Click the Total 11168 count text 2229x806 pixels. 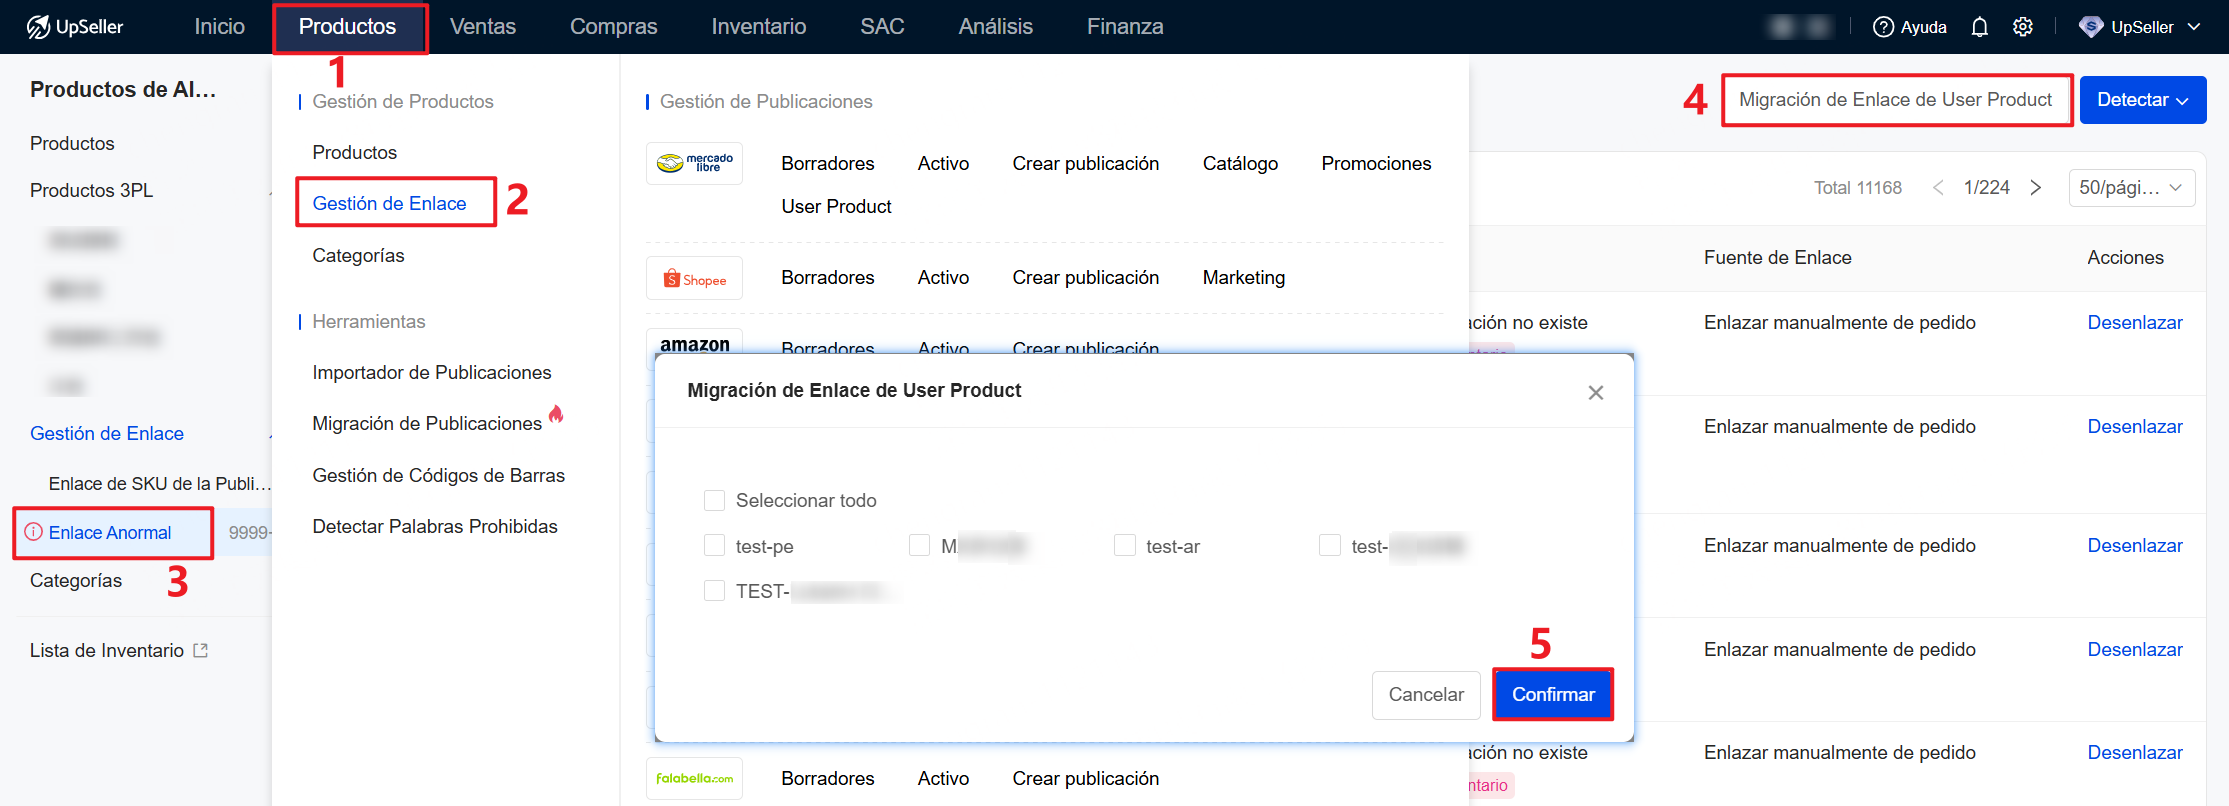click(x=1858, y=187)
